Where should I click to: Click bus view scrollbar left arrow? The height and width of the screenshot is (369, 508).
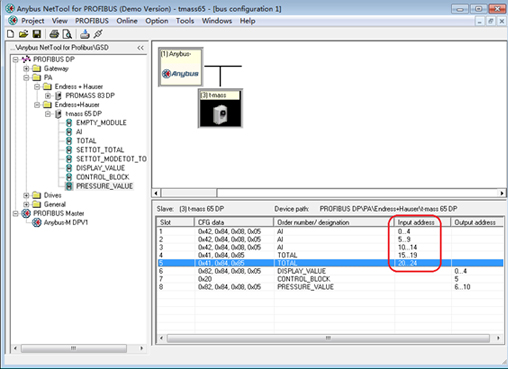[156, 193]
